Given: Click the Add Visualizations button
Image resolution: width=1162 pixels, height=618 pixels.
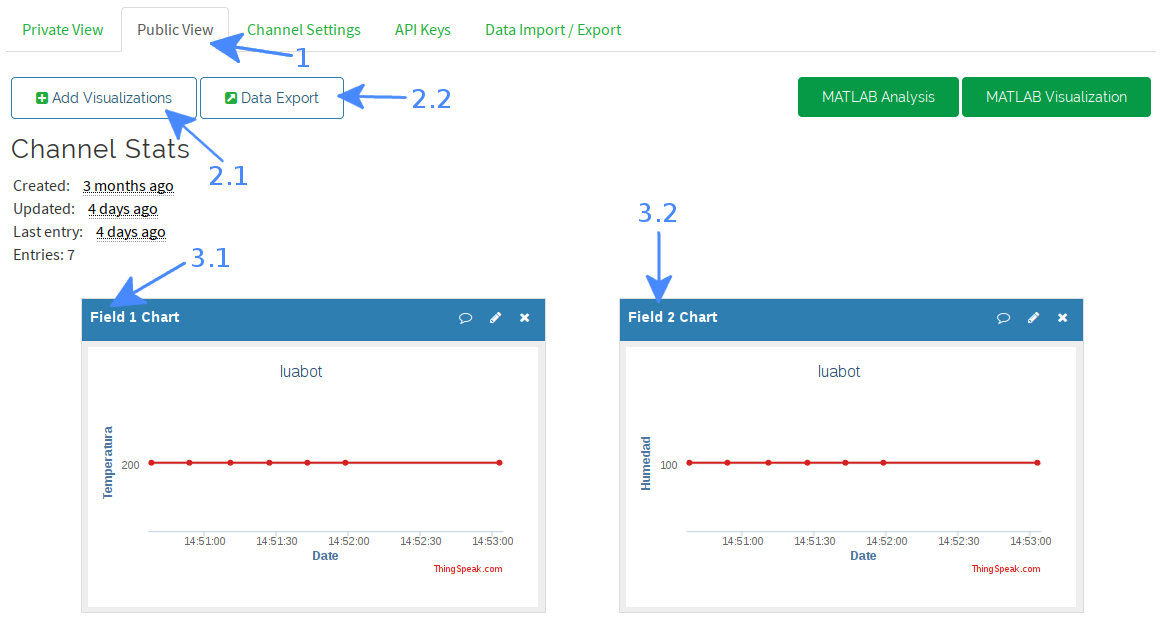Looking at the screenshot, I should [x=104, y=98].
